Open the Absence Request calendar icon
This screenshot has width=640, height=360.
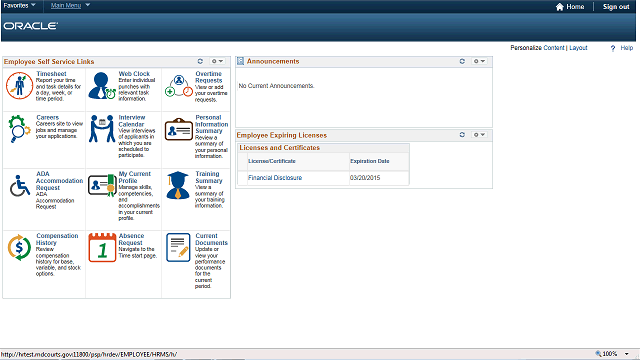pos(102,247)
